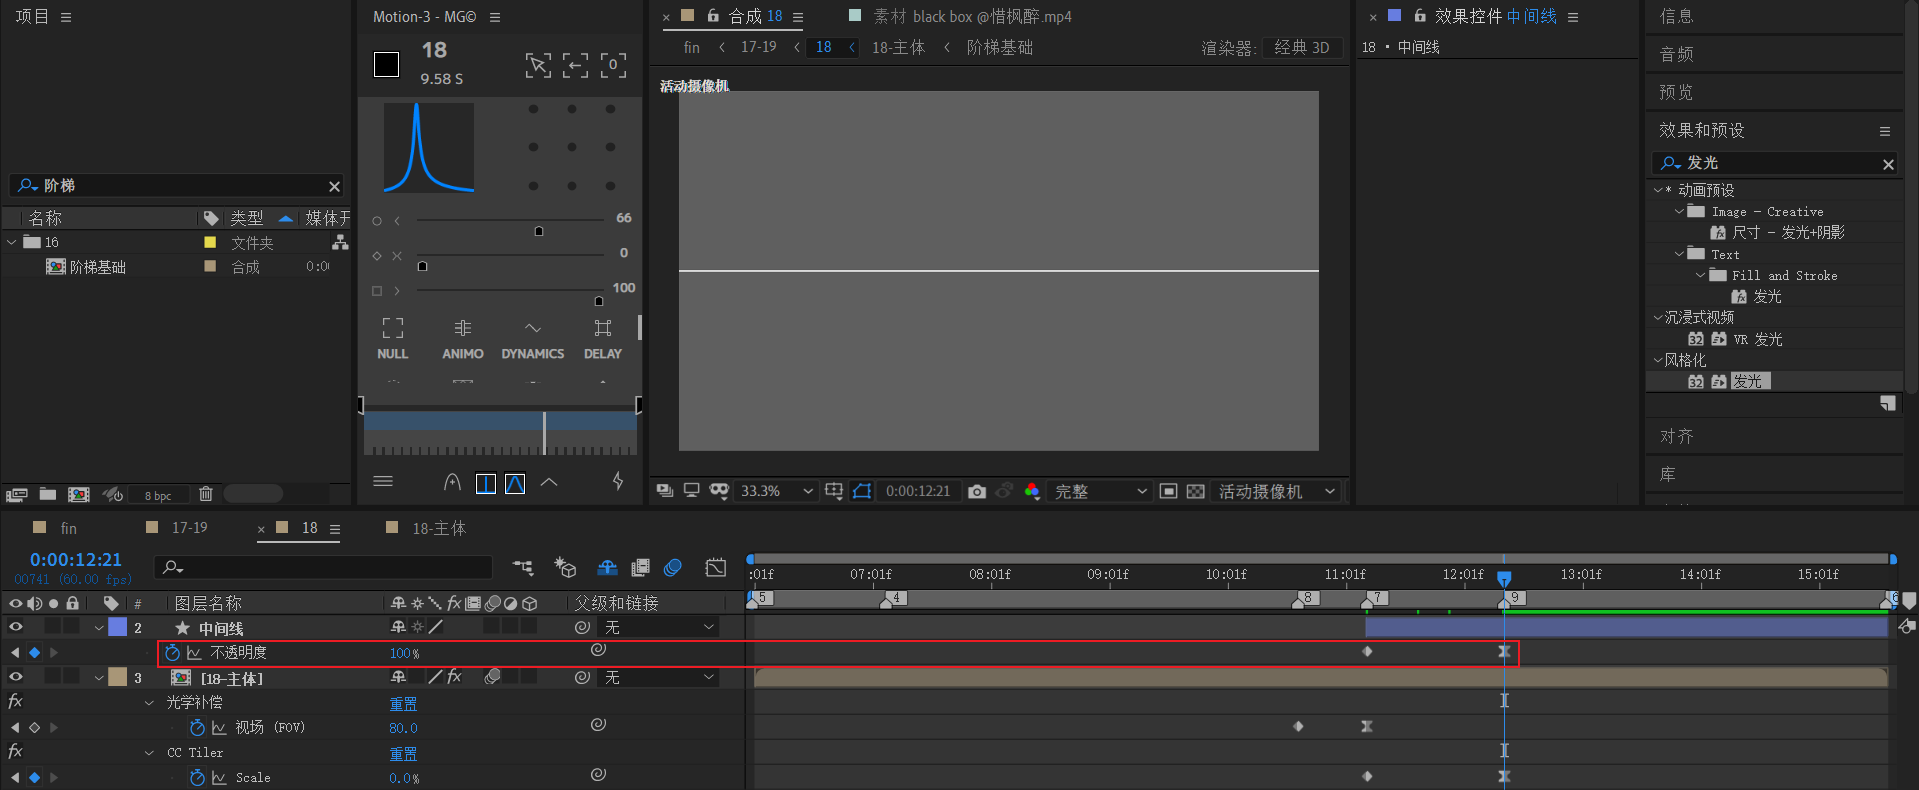
Task: Toggle the motion blur master icon
Action: point(673,568)
